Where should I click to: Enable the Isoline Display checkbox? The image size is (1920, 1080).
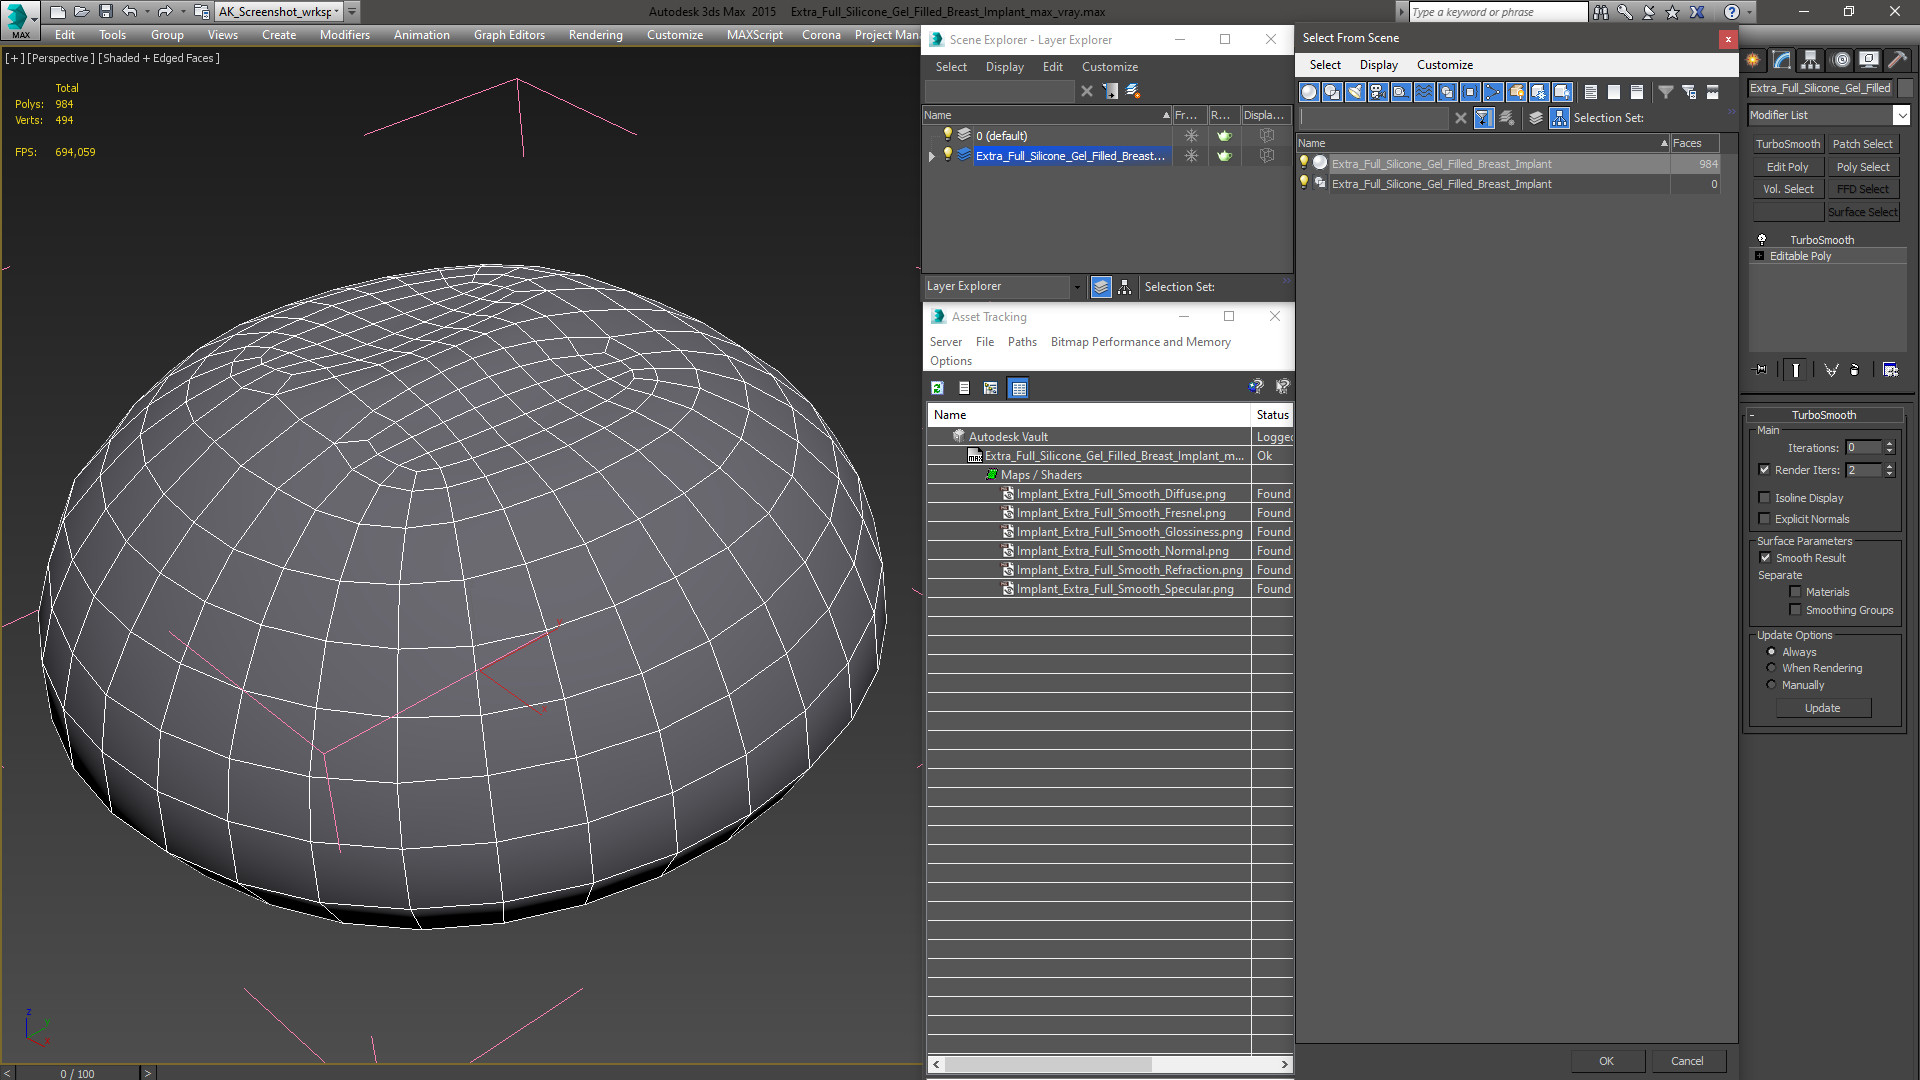click(x=1765, y=498)
